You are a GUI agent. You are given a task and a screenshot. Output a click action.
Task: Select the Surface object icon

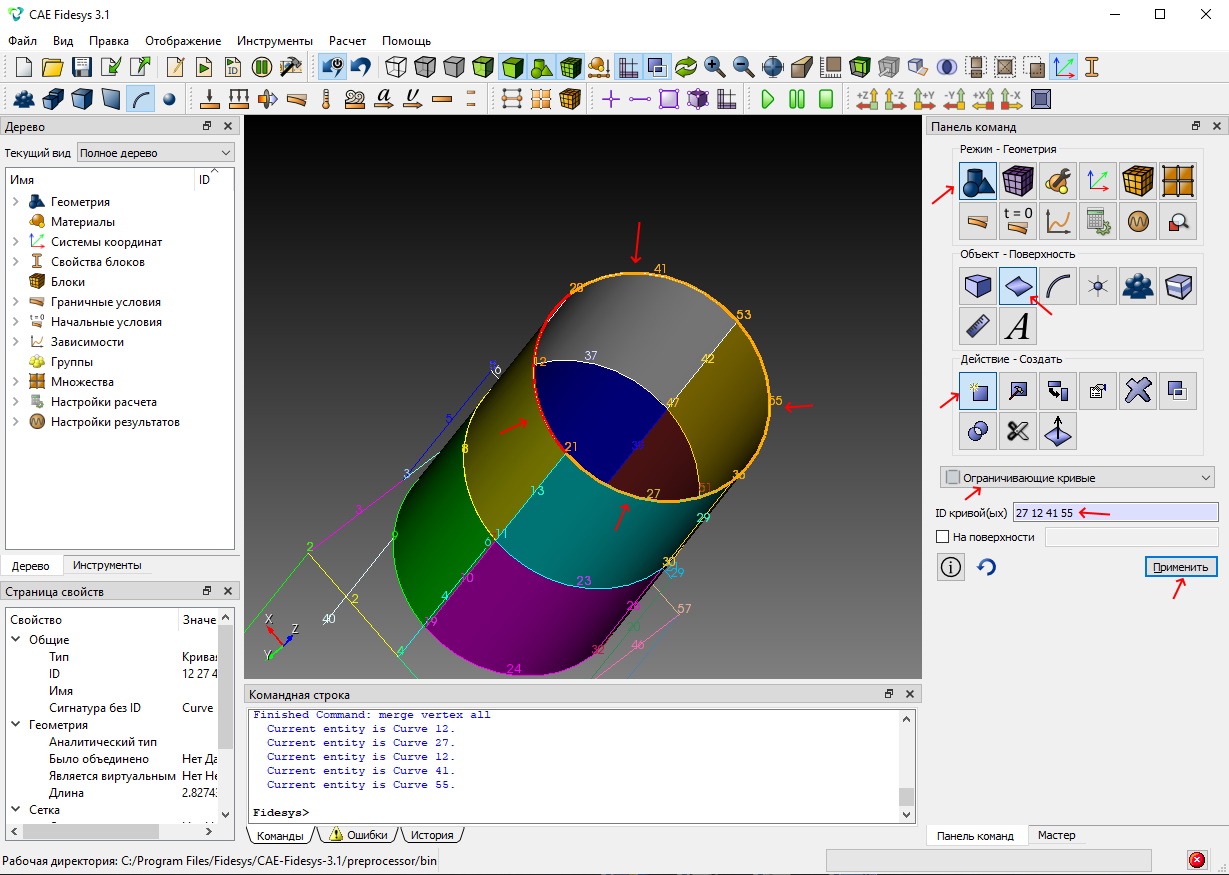click(1018, 286)
